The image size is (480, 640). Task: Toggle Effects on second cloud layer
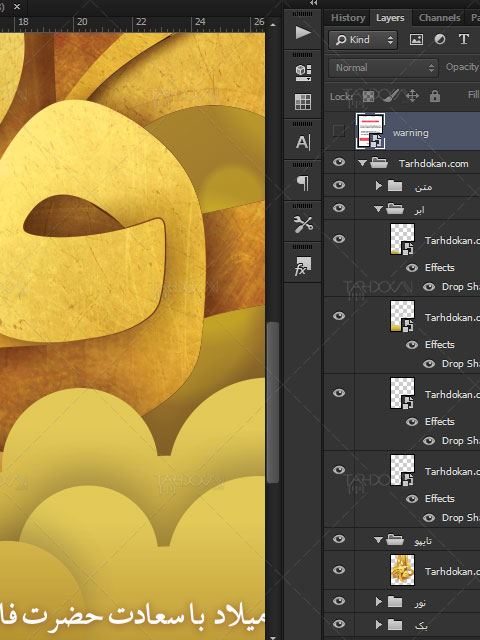click(x=412, y=345)
